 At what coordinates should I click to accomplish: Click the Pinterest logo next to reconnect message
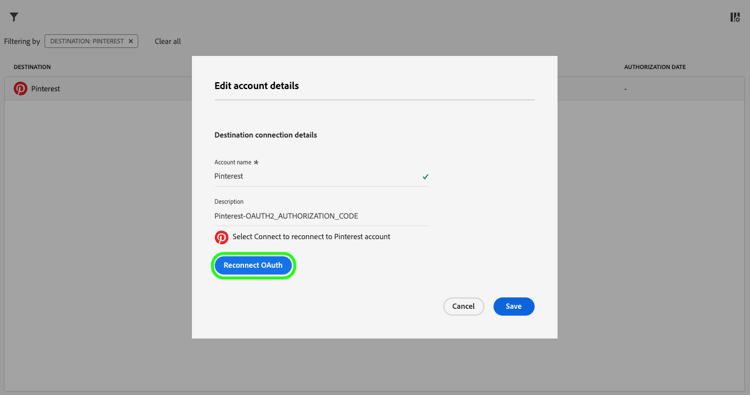coord(221,237)
